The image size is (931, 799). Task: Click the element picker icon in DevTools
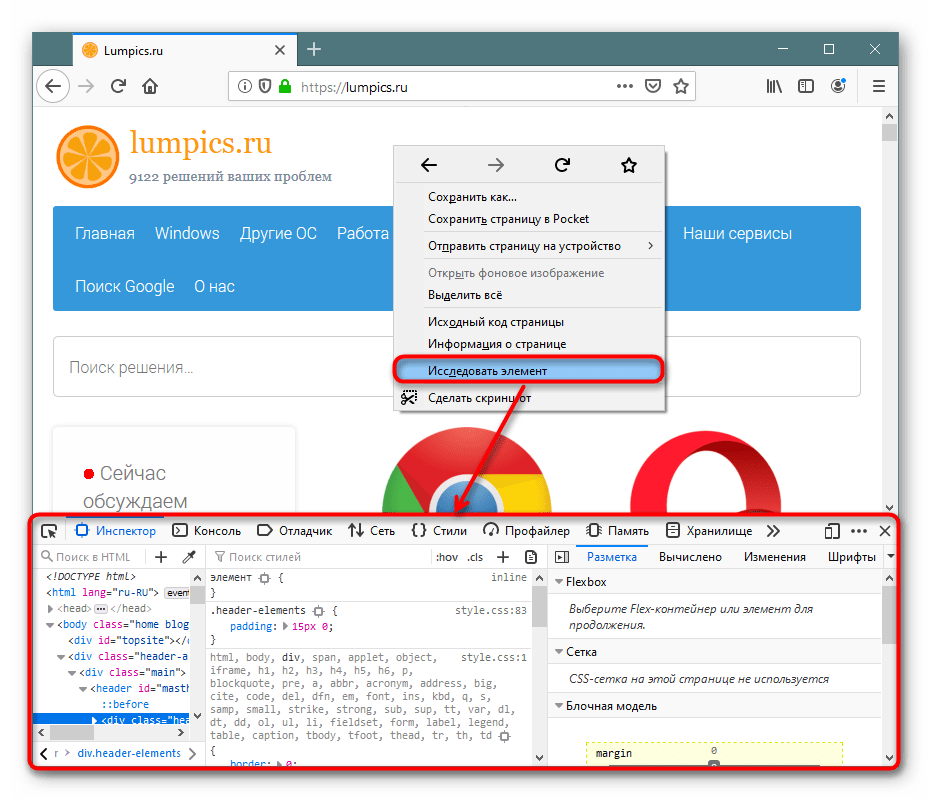tap(48, 531)
